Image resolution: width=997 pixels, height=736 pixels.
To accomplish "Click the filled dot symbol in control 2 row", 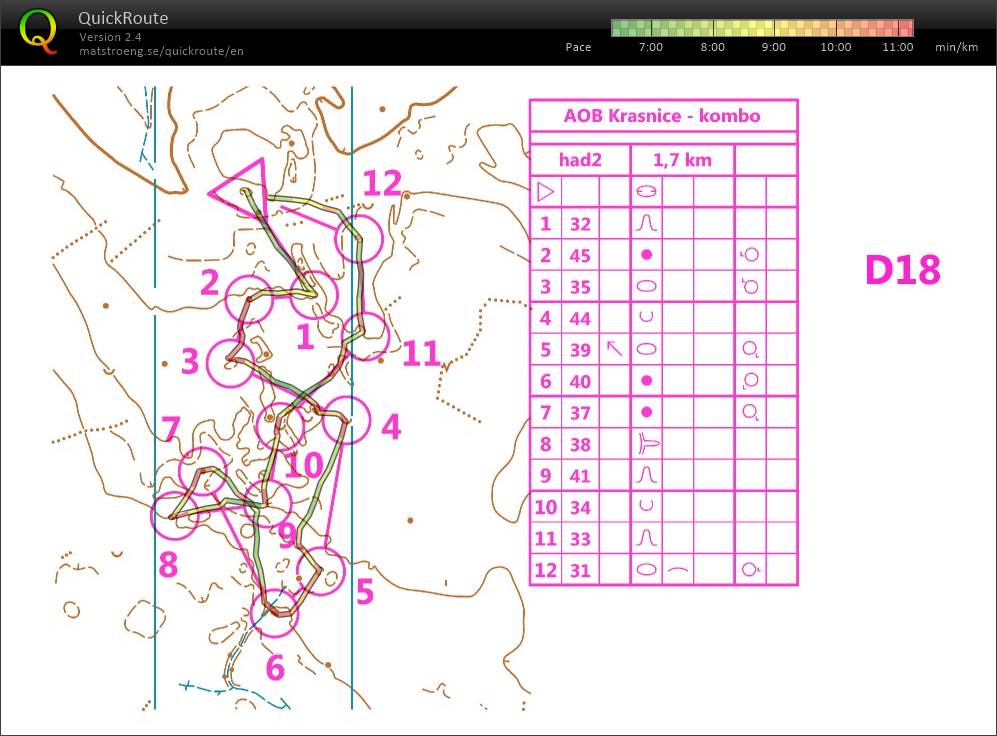I will point(646,255).
